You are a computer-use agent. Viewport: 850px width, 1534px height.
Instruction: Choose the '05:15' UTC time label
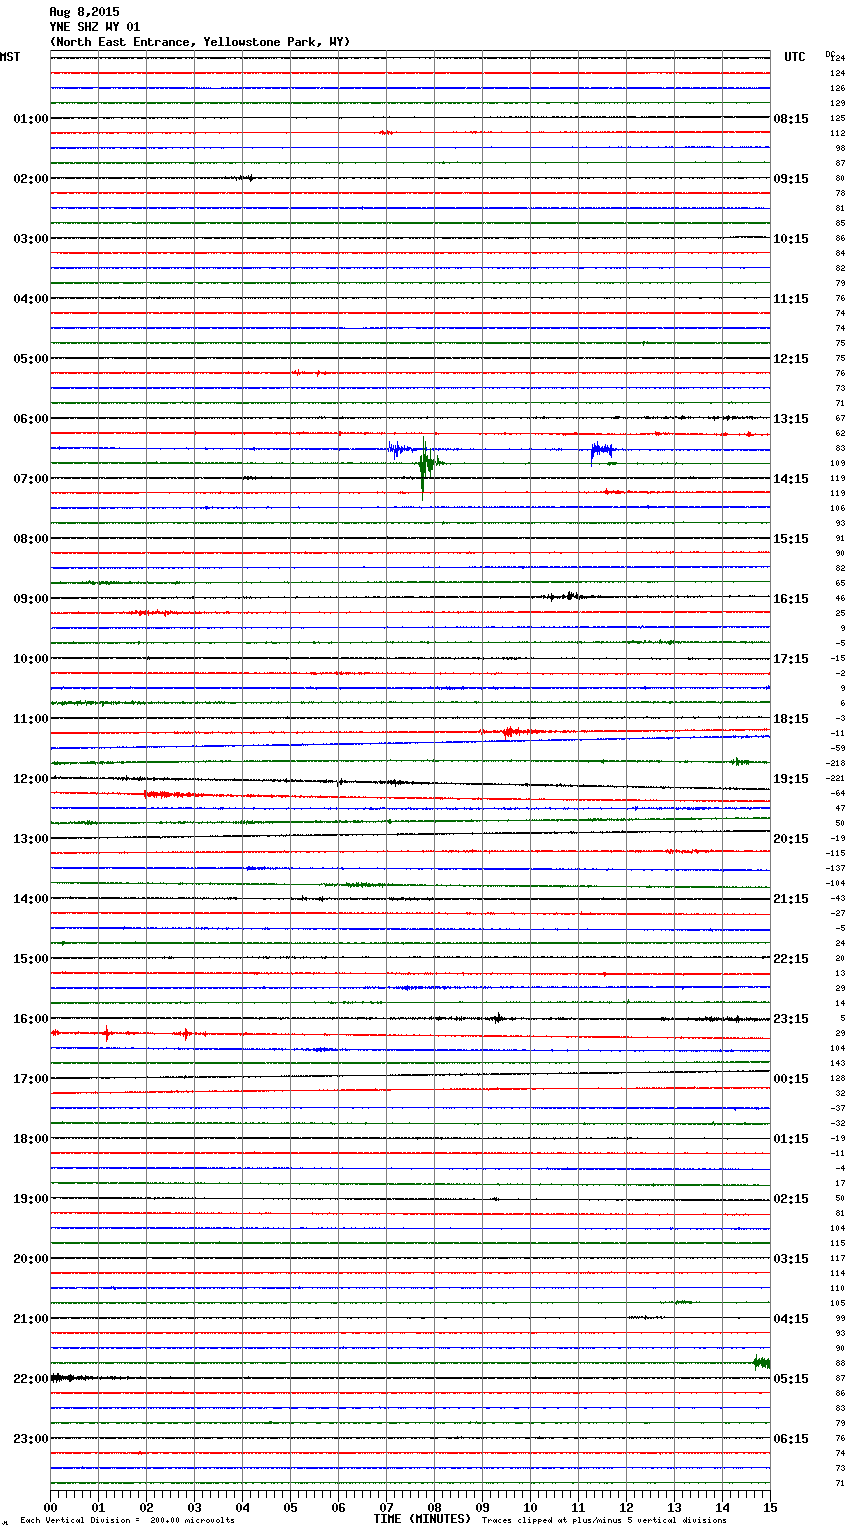[791, 1379]
